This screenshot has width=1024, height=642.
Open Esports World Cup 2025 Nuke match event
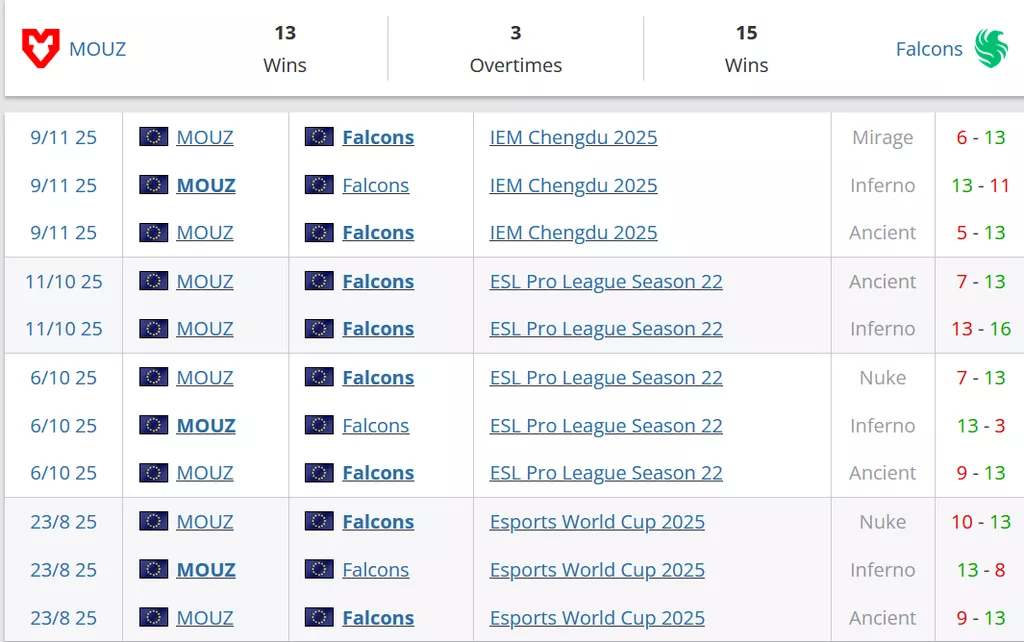[x=597, y=522]
